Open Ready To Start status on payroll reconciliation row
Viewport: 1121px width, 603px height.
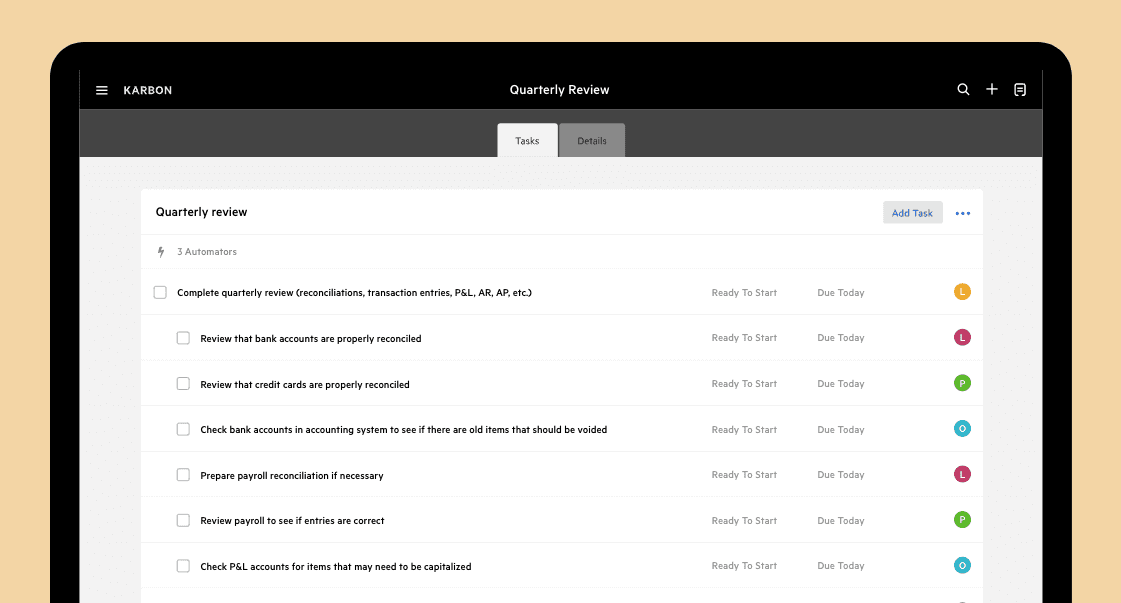click(x=744, y=474)
